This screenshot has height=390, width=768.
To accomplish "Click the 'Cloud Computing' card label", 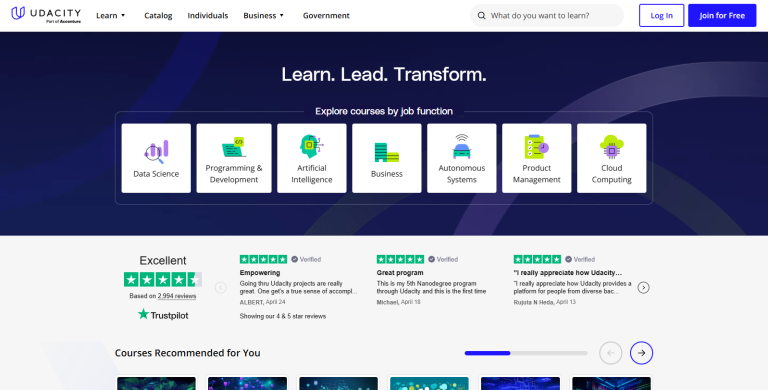I will point(612,174).
